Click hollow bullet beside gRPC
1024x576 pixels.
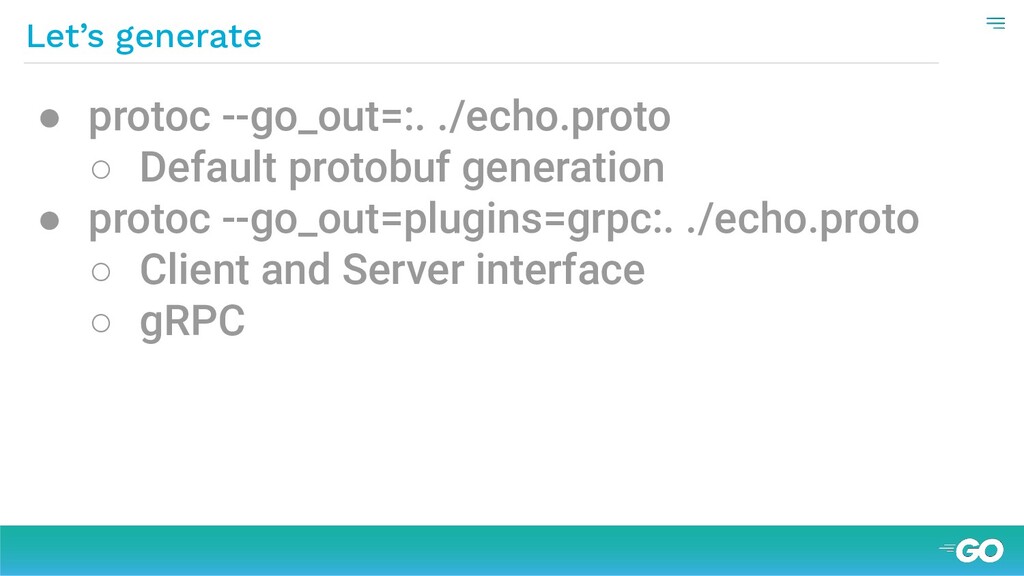click(x=101, y=323)
